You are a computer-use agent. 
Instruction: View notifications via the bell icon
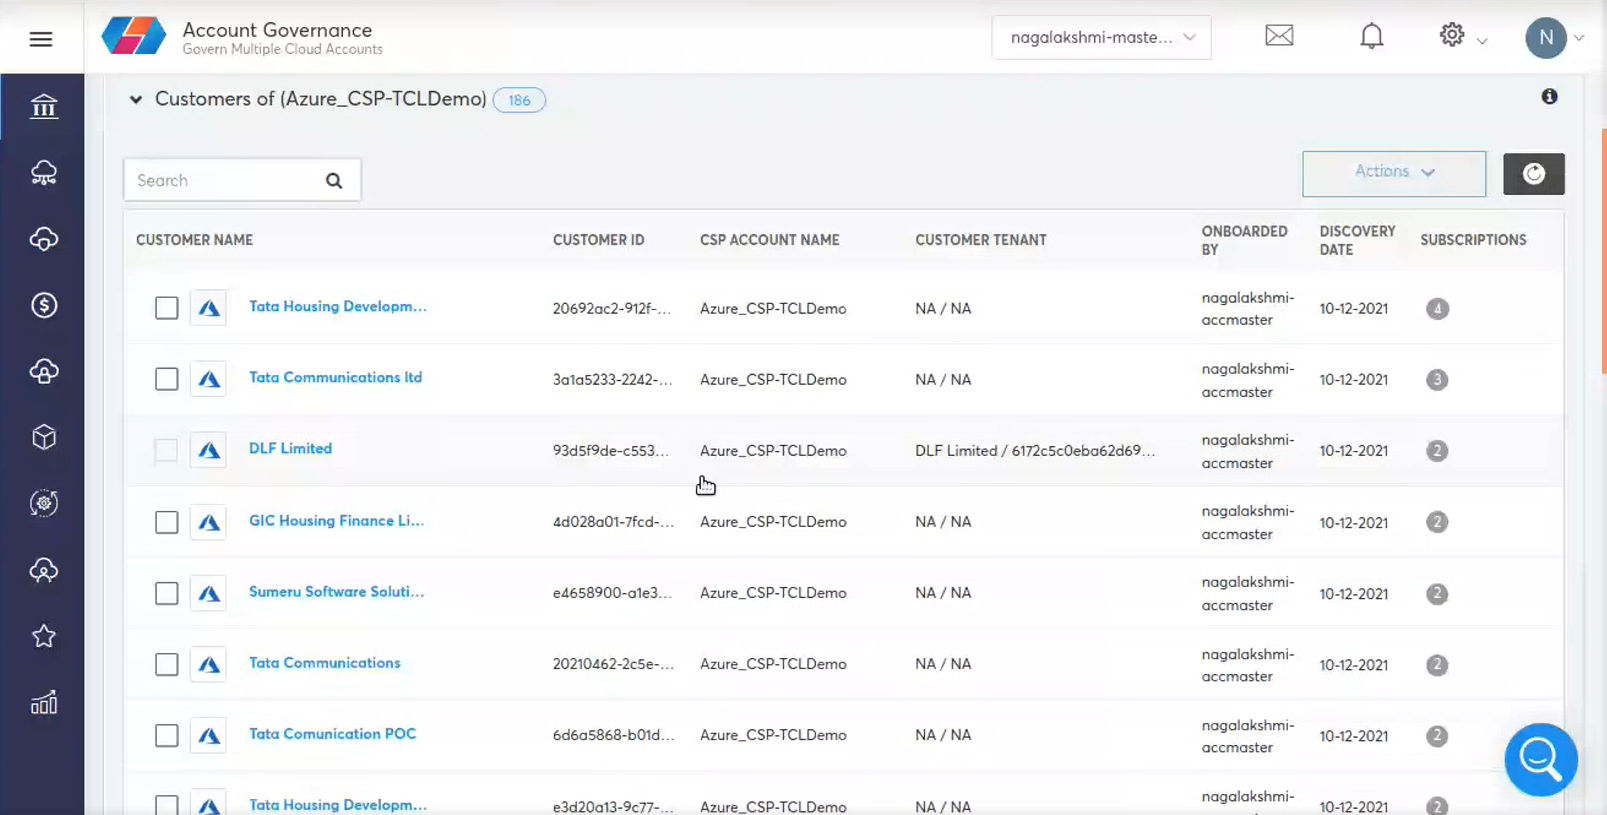pos(1371,37)
